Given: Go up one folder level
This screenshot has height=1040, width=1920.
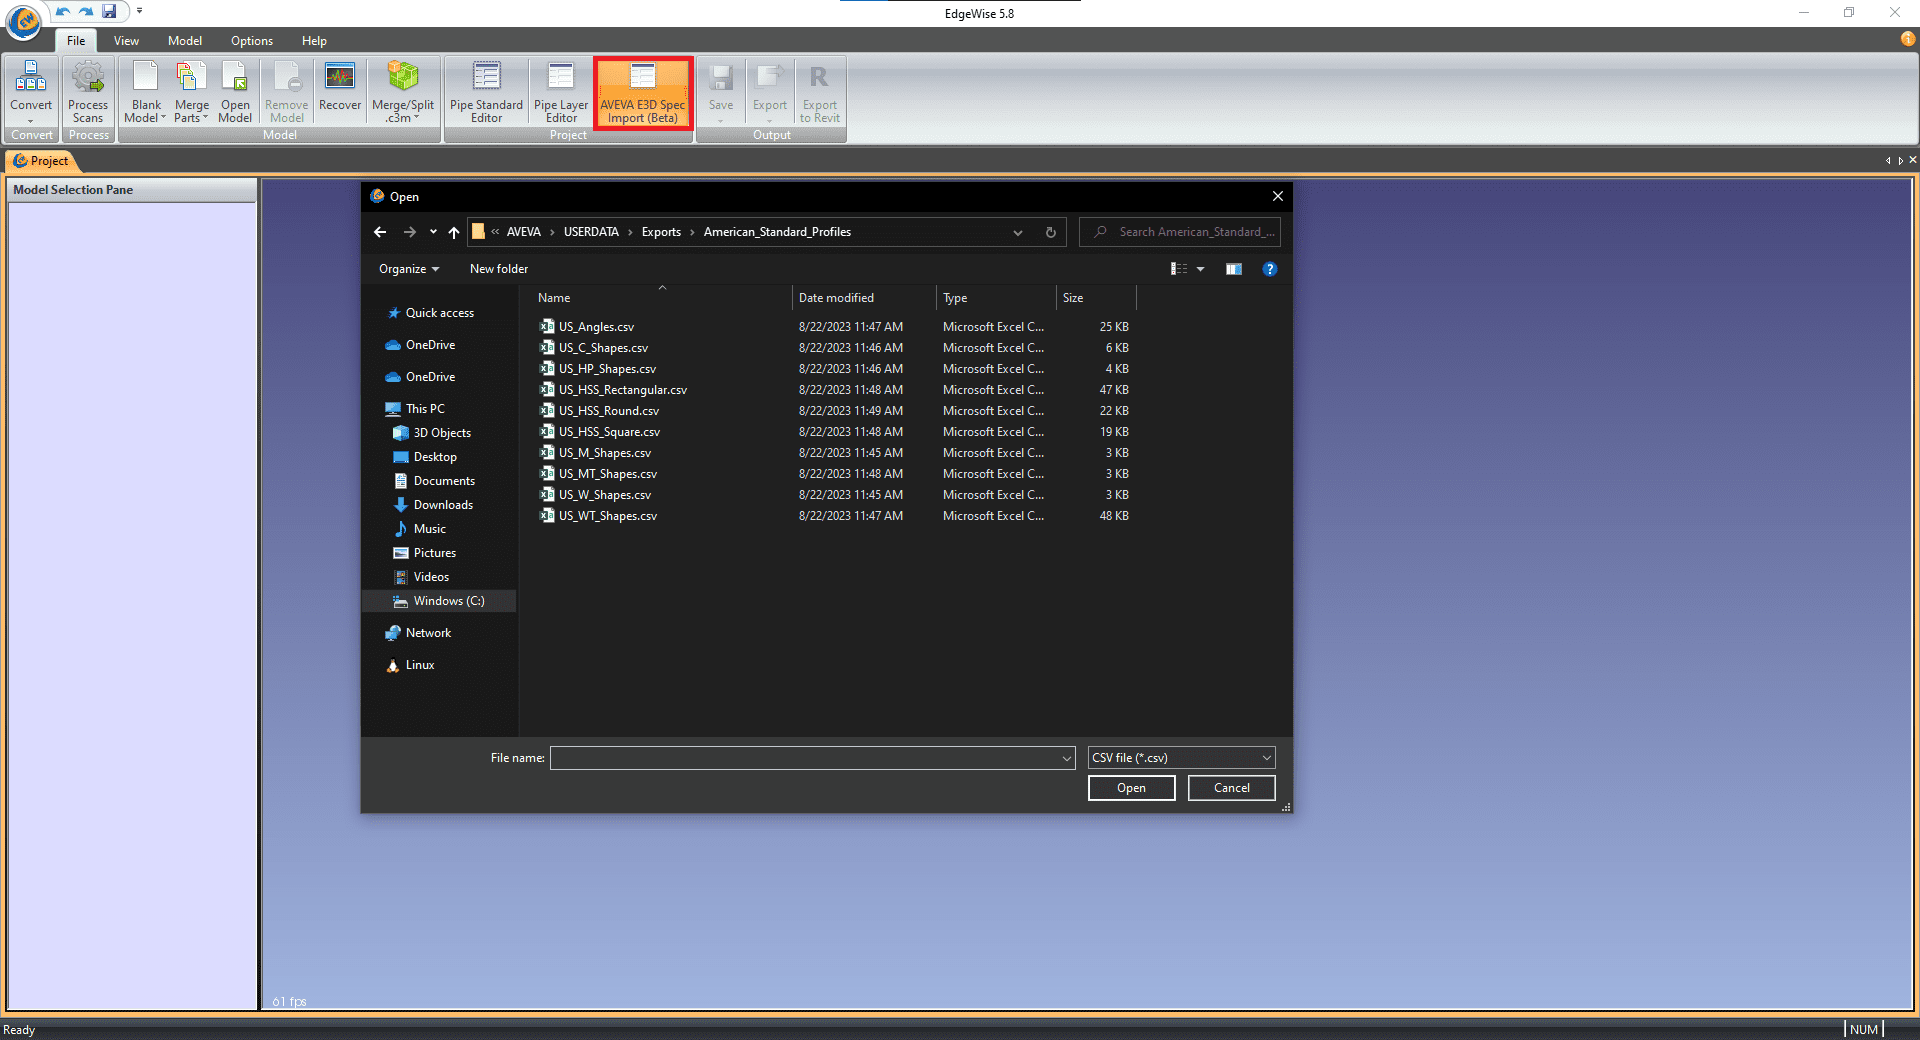Looking at the screenshot, I should 454,232.
